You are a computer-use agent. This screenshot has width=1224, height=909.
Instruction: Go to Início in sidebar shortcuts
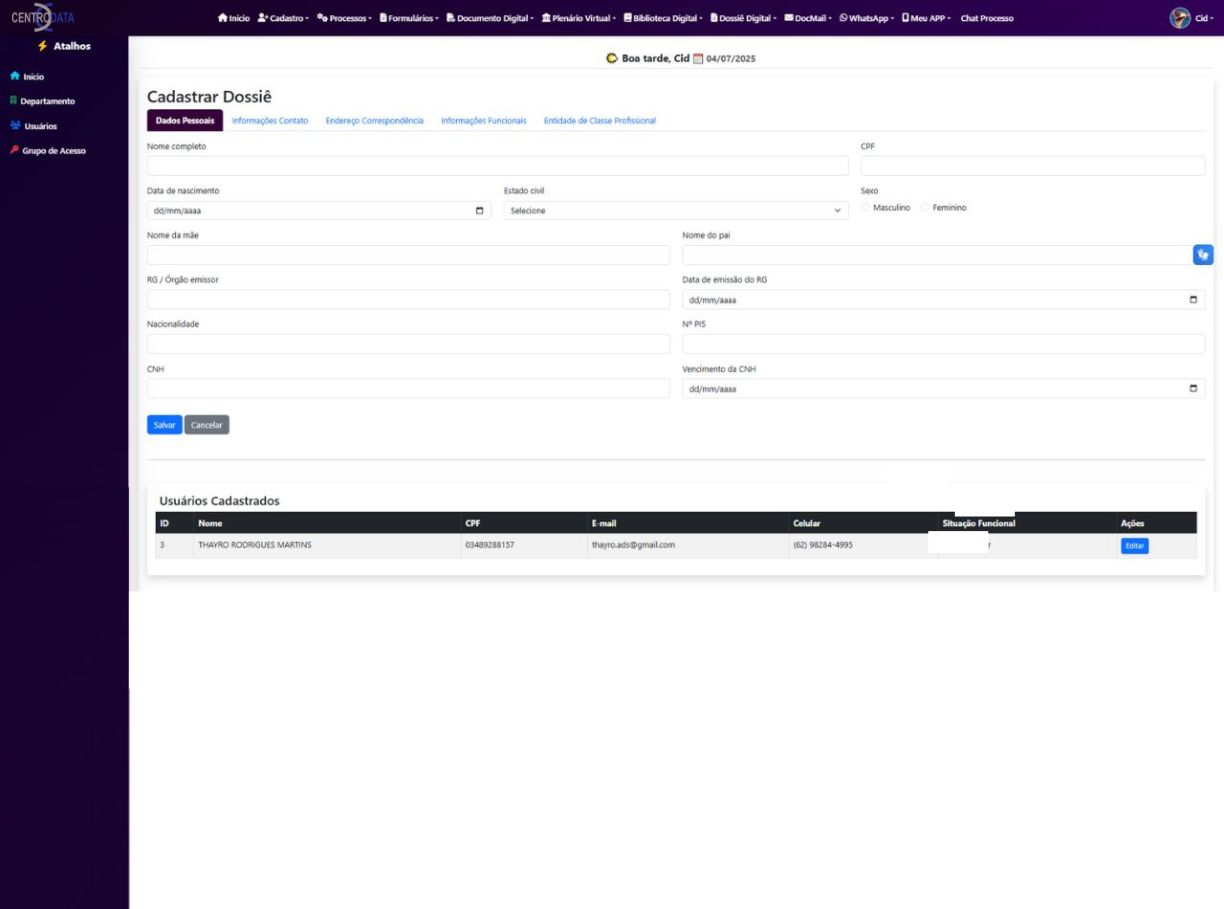pyautogui.click(x=27, y=76)
